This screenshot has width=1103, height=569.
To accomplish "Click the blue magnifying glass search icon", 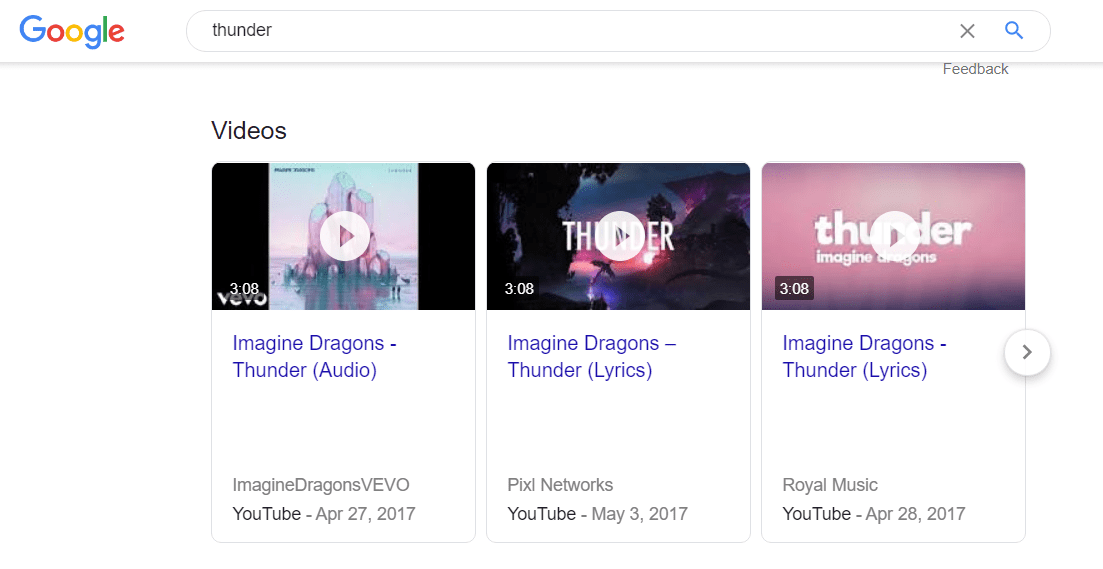I will click(x=1014, y=30).
